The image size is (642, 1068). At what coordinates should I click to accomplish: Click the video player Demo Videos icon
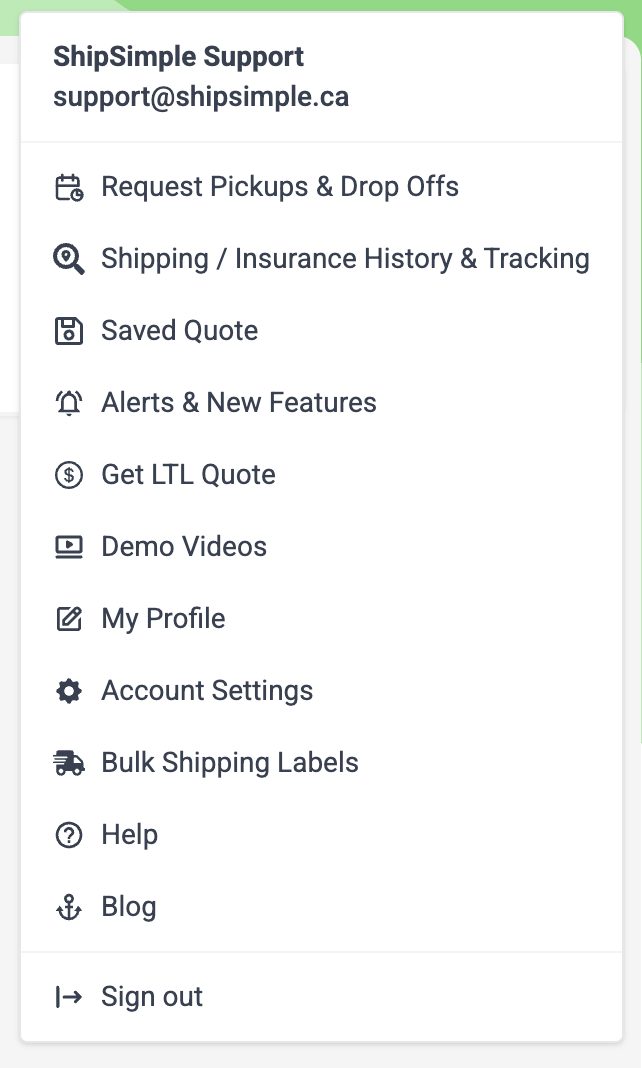coord(69,547)
